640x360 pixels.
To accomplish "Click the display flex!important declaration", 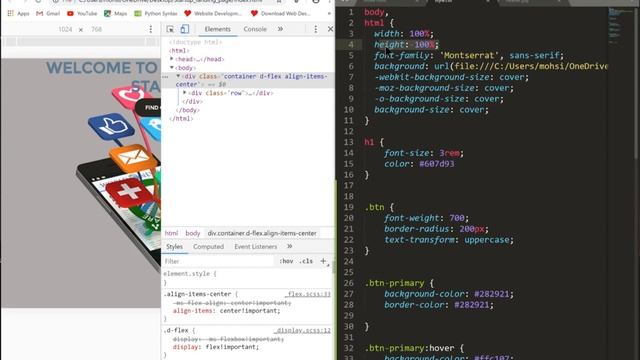I will [216, 347].
